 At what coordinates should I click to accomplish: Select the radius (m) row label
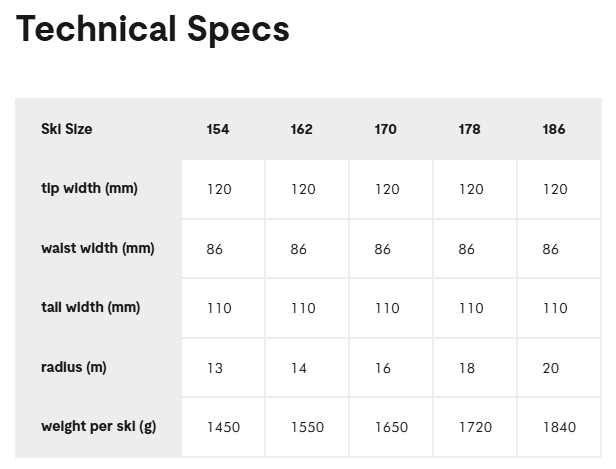[74, 367]
